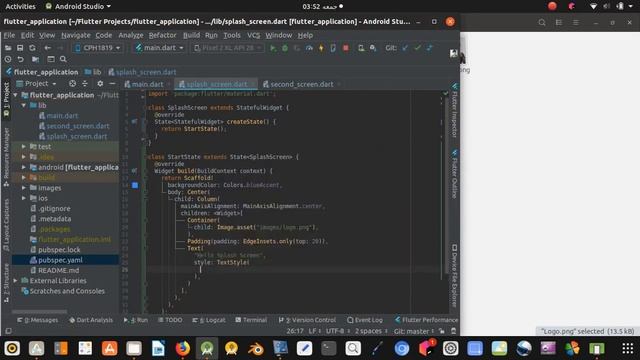The width and height of the screenshot is (640, 360).
Task: Click the Project panel horizontal scrollbar
Action: tap(40, 312)
